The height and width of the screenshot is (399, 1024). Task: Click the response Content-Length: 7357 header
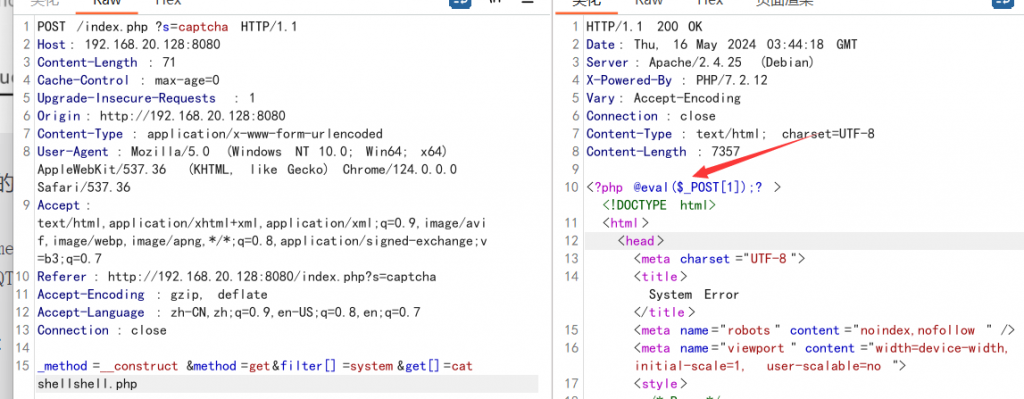(x=663, y=152)
